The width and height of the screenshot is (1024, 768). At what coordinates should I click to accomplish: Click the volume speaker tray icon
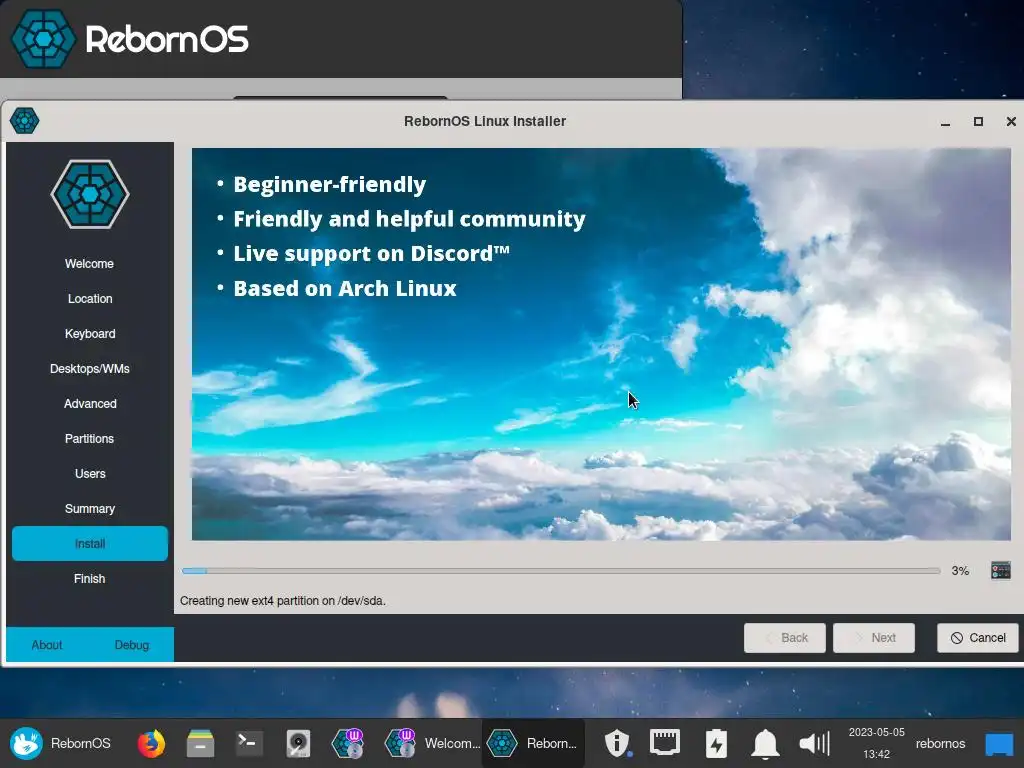pyautogui.click(x=814, y=743)
